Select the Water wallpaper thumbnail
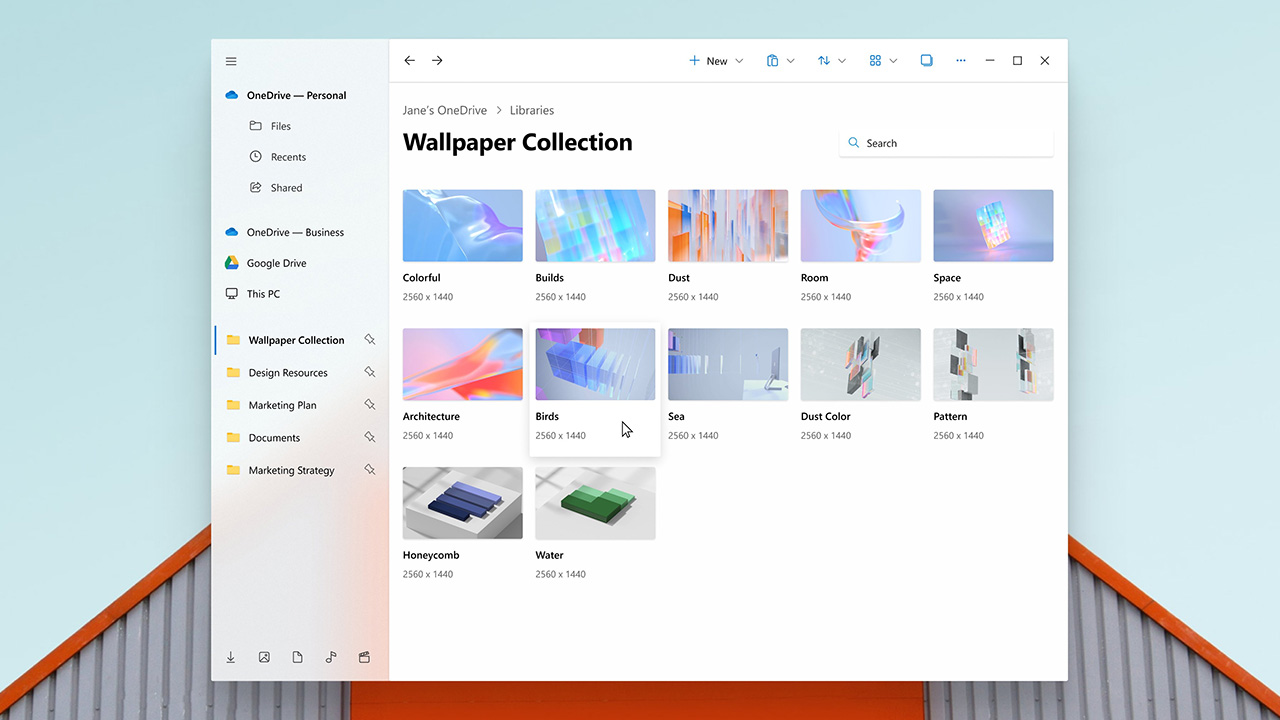This screenshot has width=1280, height=720. pyautogui.click(x=595, y=503)
